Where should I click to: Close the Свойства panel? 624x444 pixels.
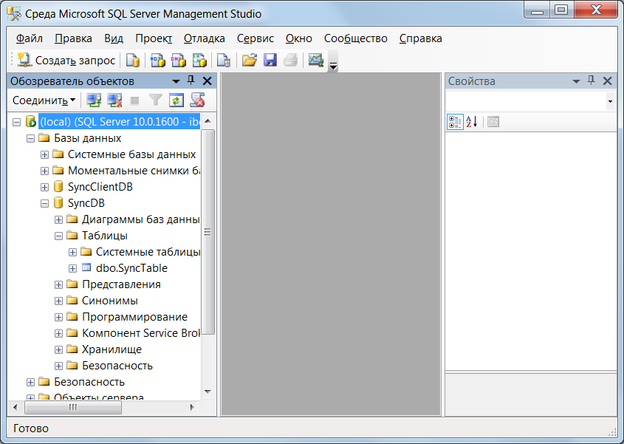(x=607, y=81)
